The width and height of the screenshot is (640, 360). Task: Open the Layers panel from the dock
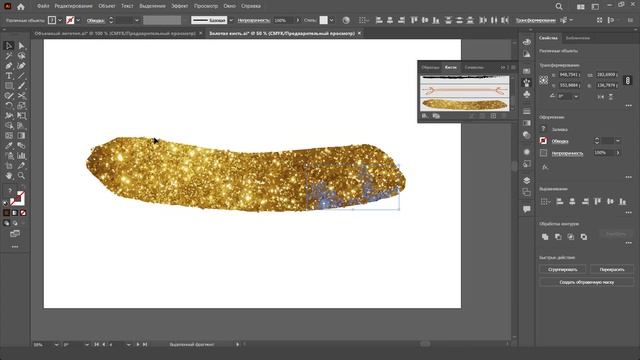(x=527, y=180)
